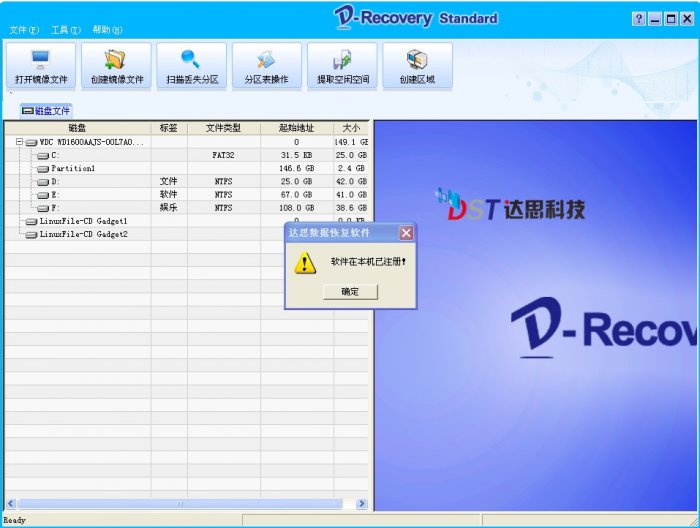
Task: Click the help question mark button in title bar
Action: click(x=639, y=19)
